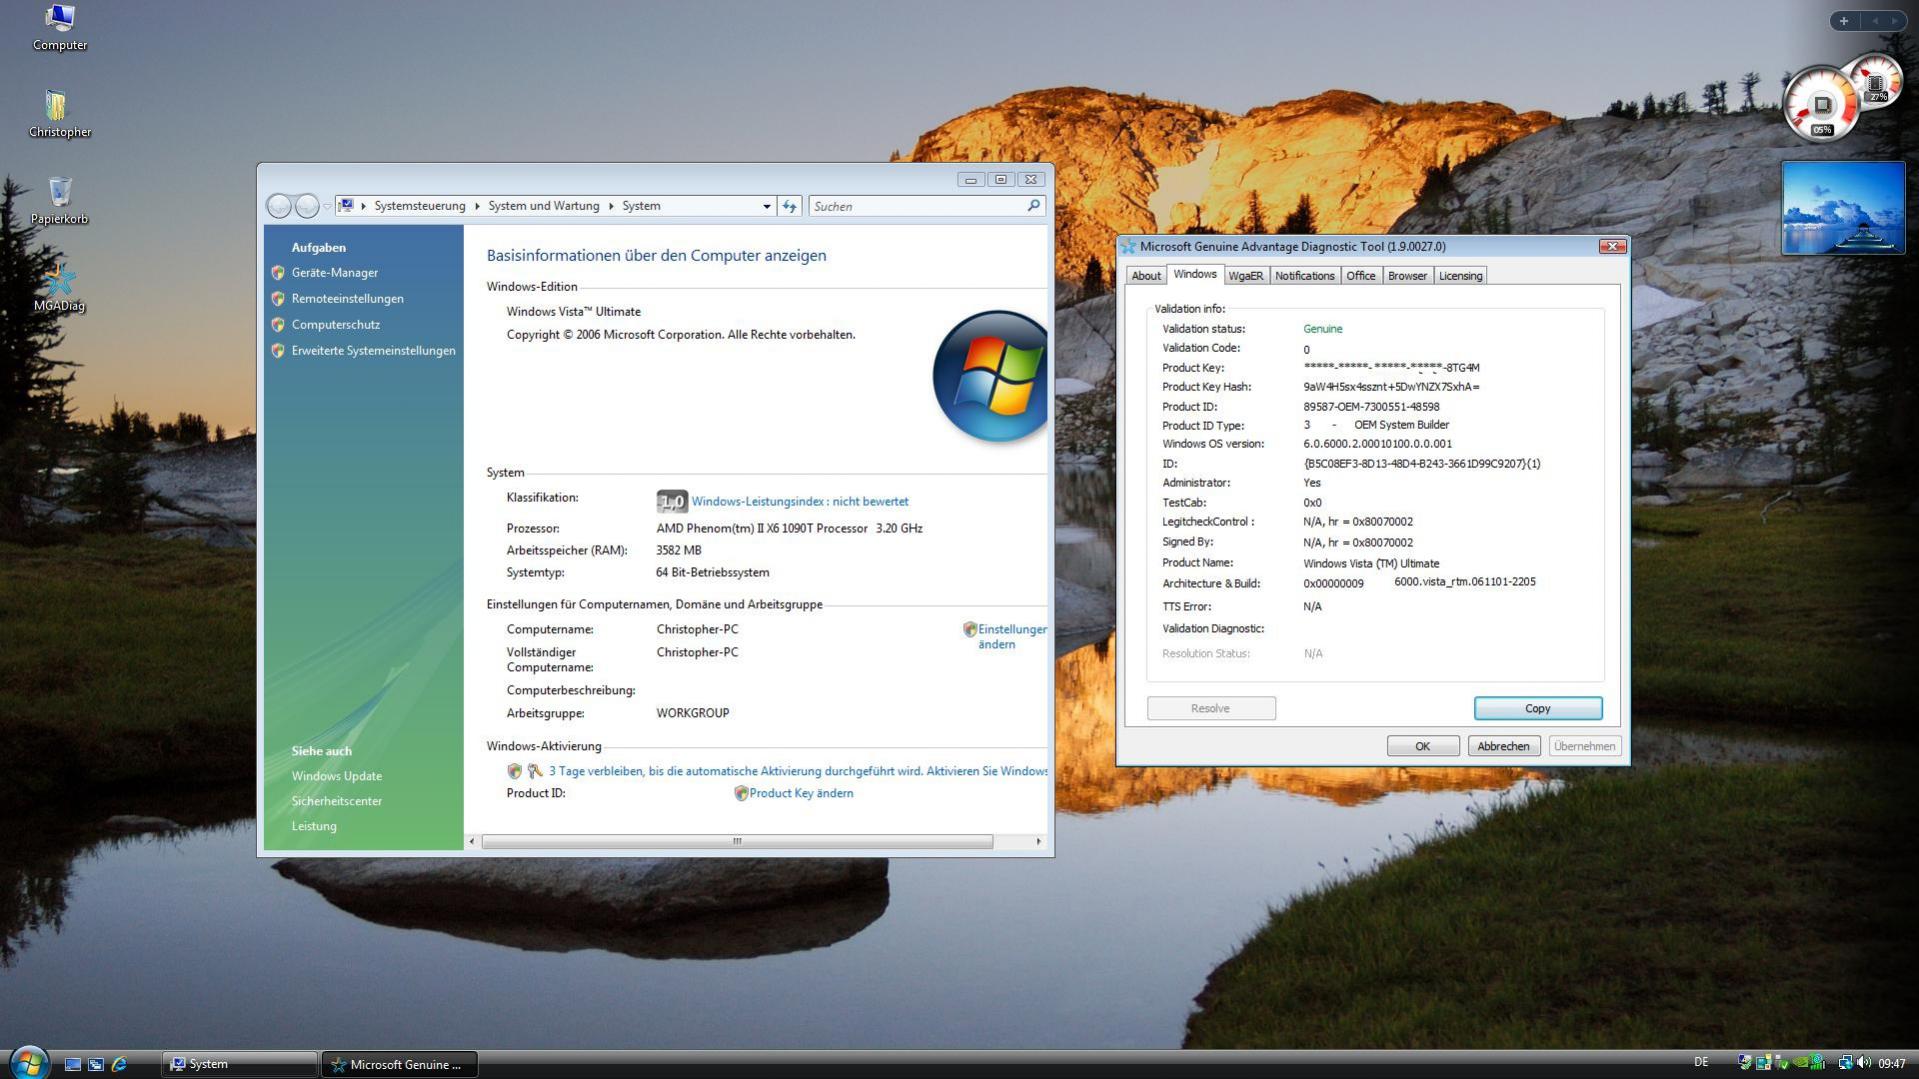
Task: Open Geräte-Manager from the task pane
Action: (x=335, y=272)
